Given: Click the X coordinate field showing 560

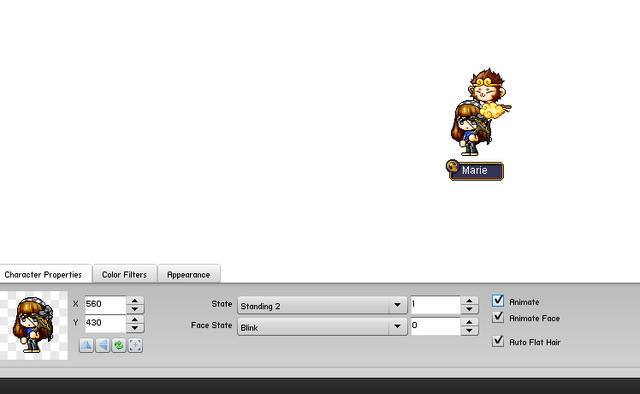Looking at the screenshot, I should pyautogui.click(x=105, y=305).
